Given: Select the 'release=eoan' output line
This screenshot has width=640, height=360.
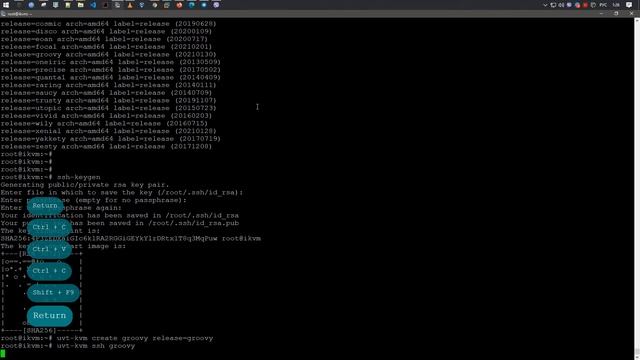Looking at the screenshot, I should tap(104, 39).
